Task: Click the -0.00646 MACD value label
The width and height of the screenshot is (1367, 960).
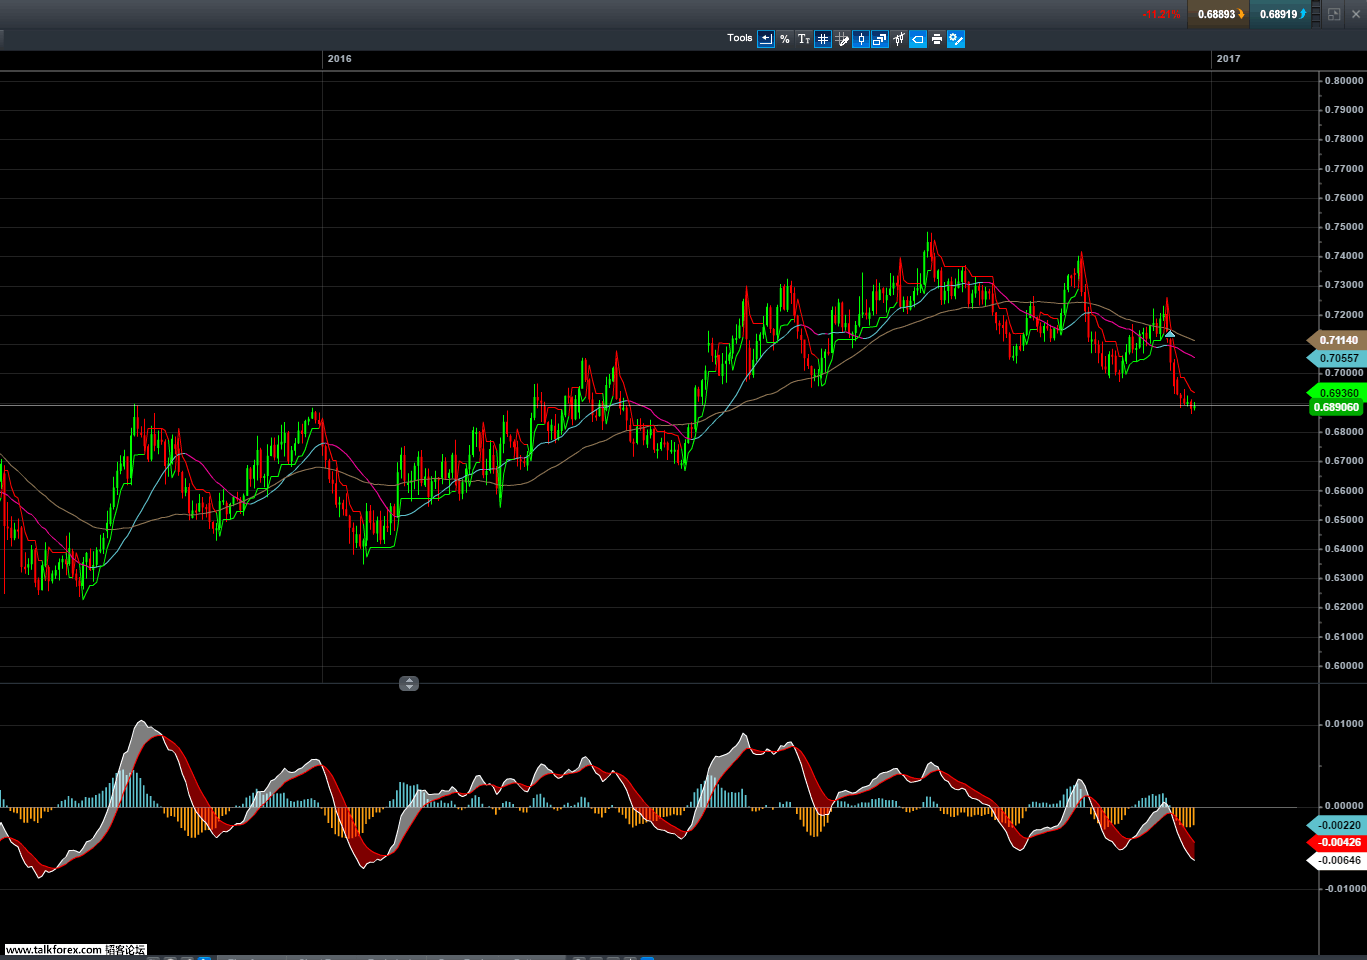Action: (x=1338, y=860)
